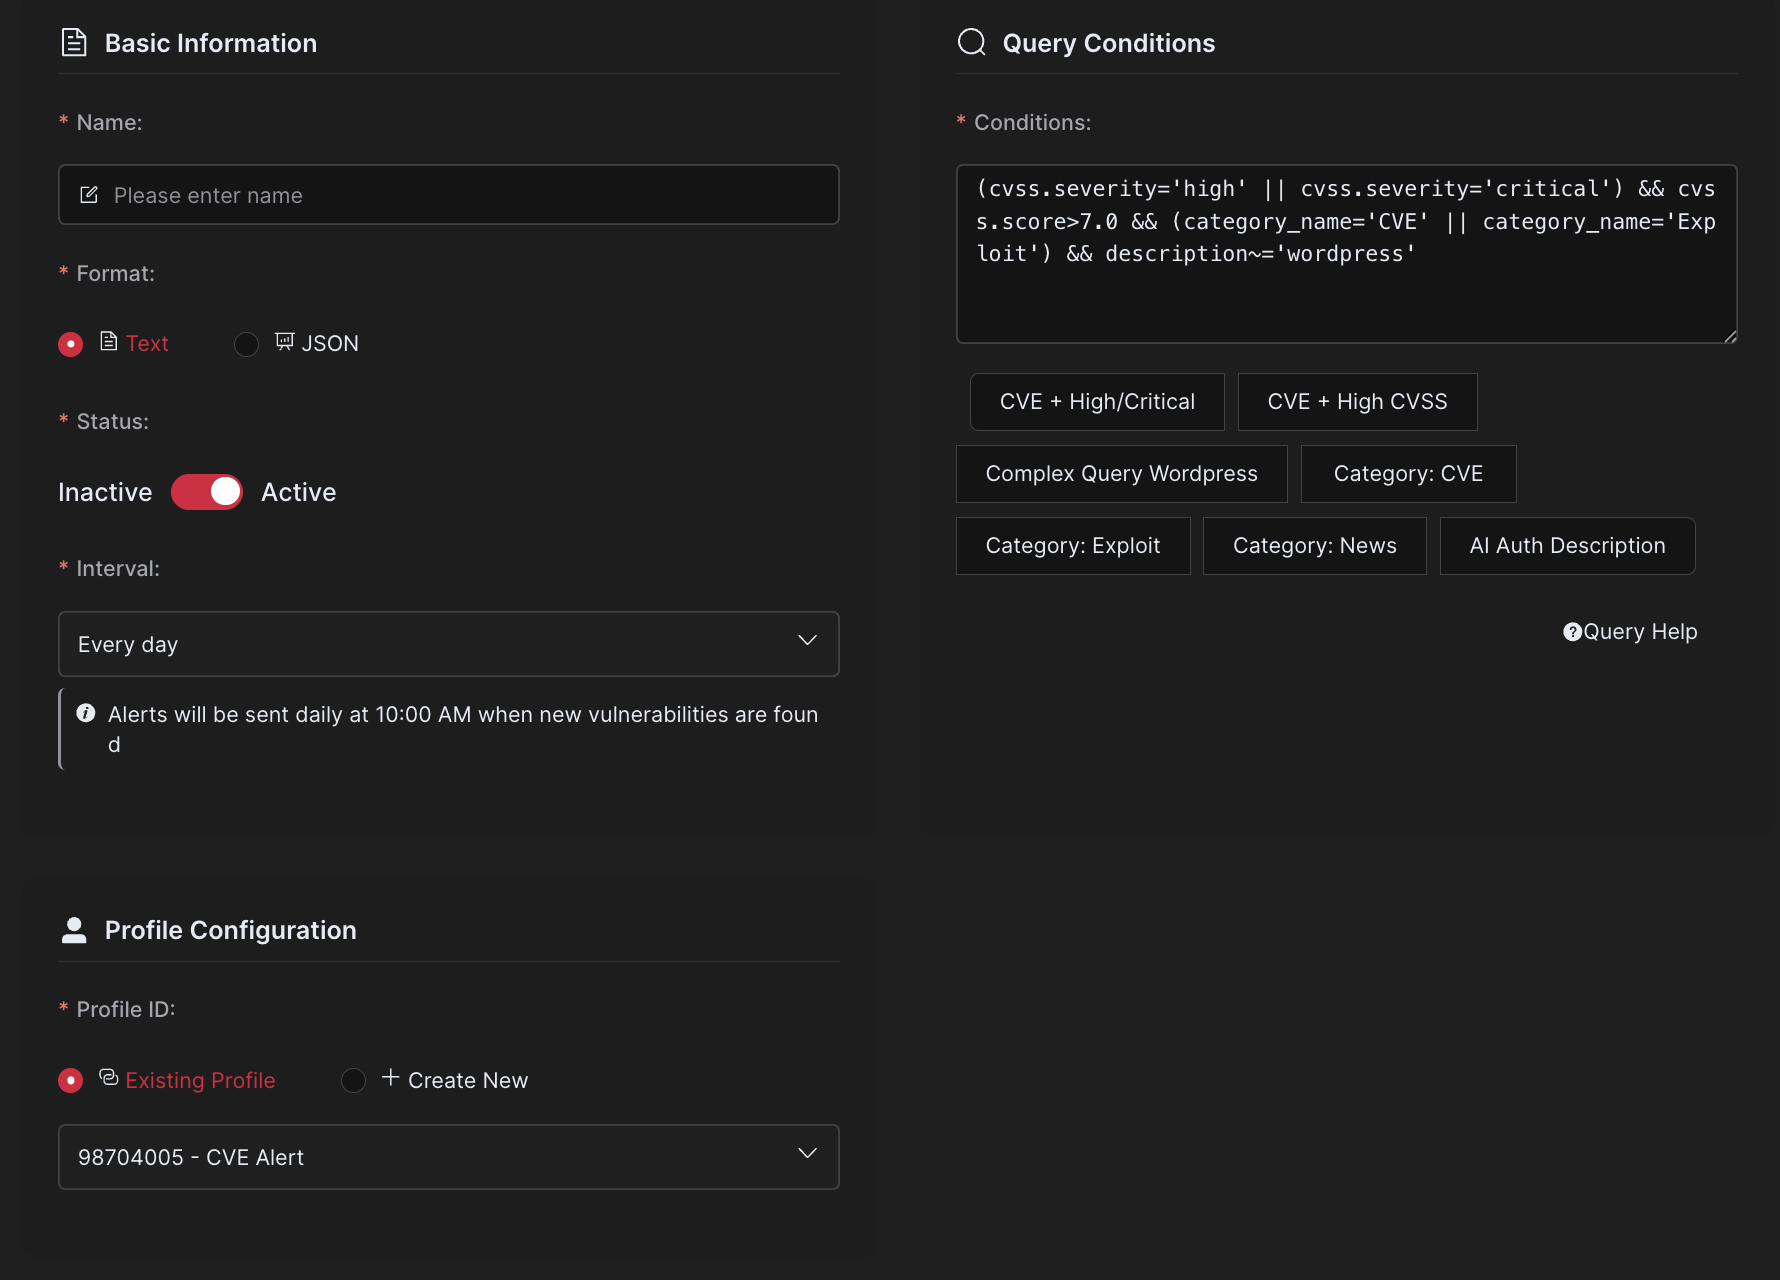The height and width of the screenshot is (1280, 1780).
Task: Apply the Category: CVE preset
Action: (1408, 474)
